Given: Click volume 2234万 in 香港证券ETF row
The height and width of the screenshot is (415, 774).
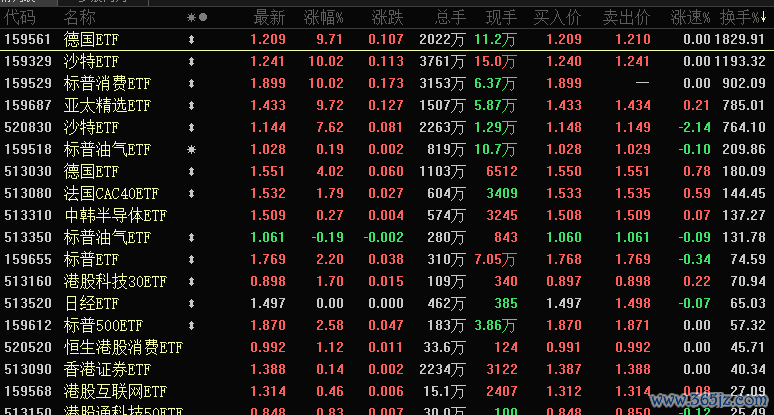Looking at the screenshot, I should tap(442, 369).
